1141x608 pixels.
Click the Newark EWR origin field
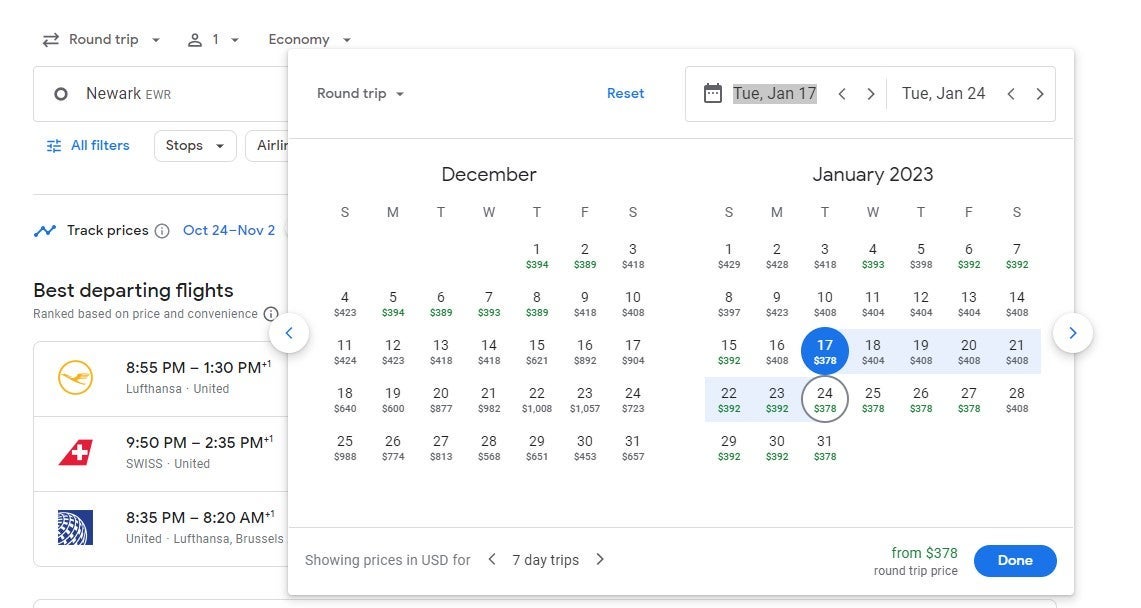160,94
